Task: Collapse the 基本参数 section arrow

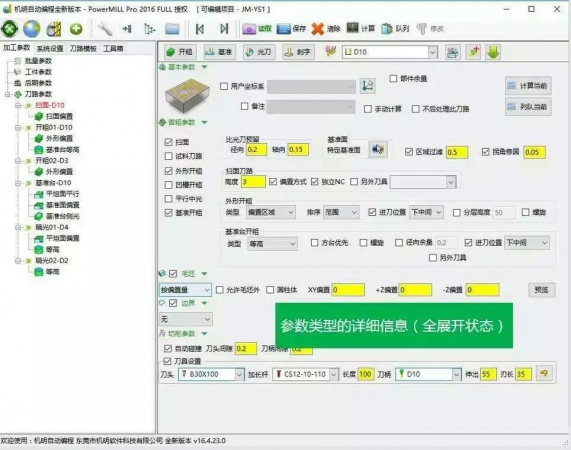Action: coord(204,67)
